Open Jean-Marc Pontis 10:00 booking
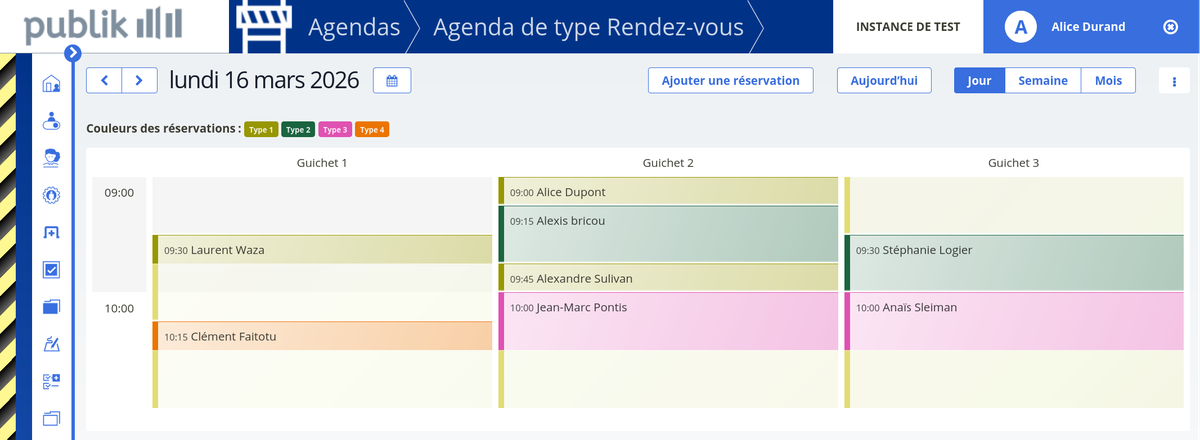Image resolution: width=1200 pixels, height=440 pixels. [668, 320]
